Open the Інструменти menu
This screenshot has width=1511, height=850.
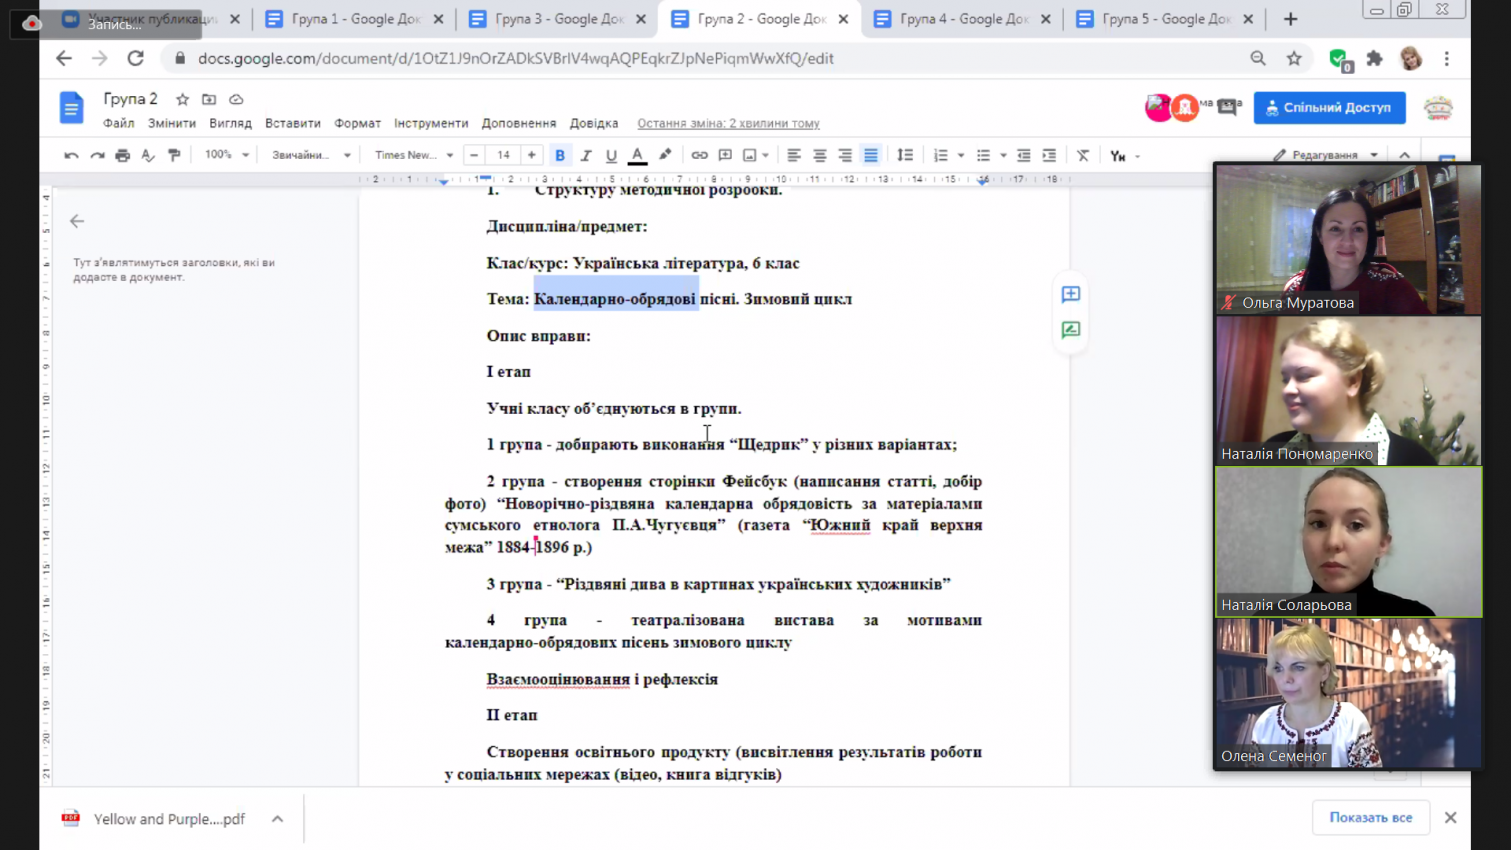point(431,123)
